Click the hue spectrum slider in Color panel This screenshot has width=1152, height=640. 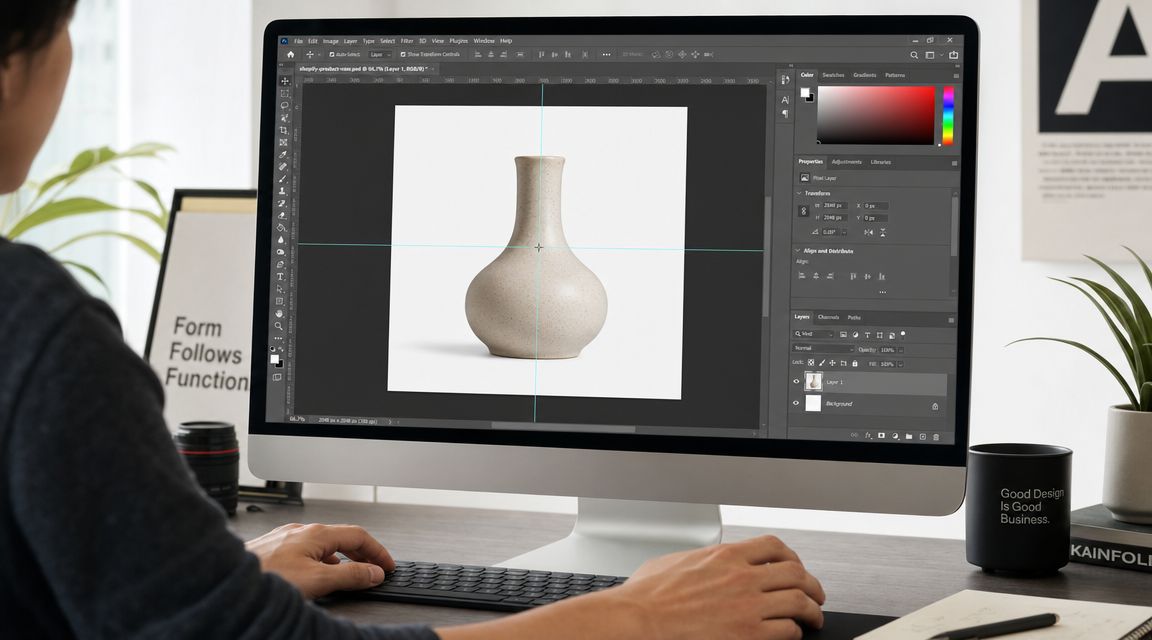(x=948, y=115)
